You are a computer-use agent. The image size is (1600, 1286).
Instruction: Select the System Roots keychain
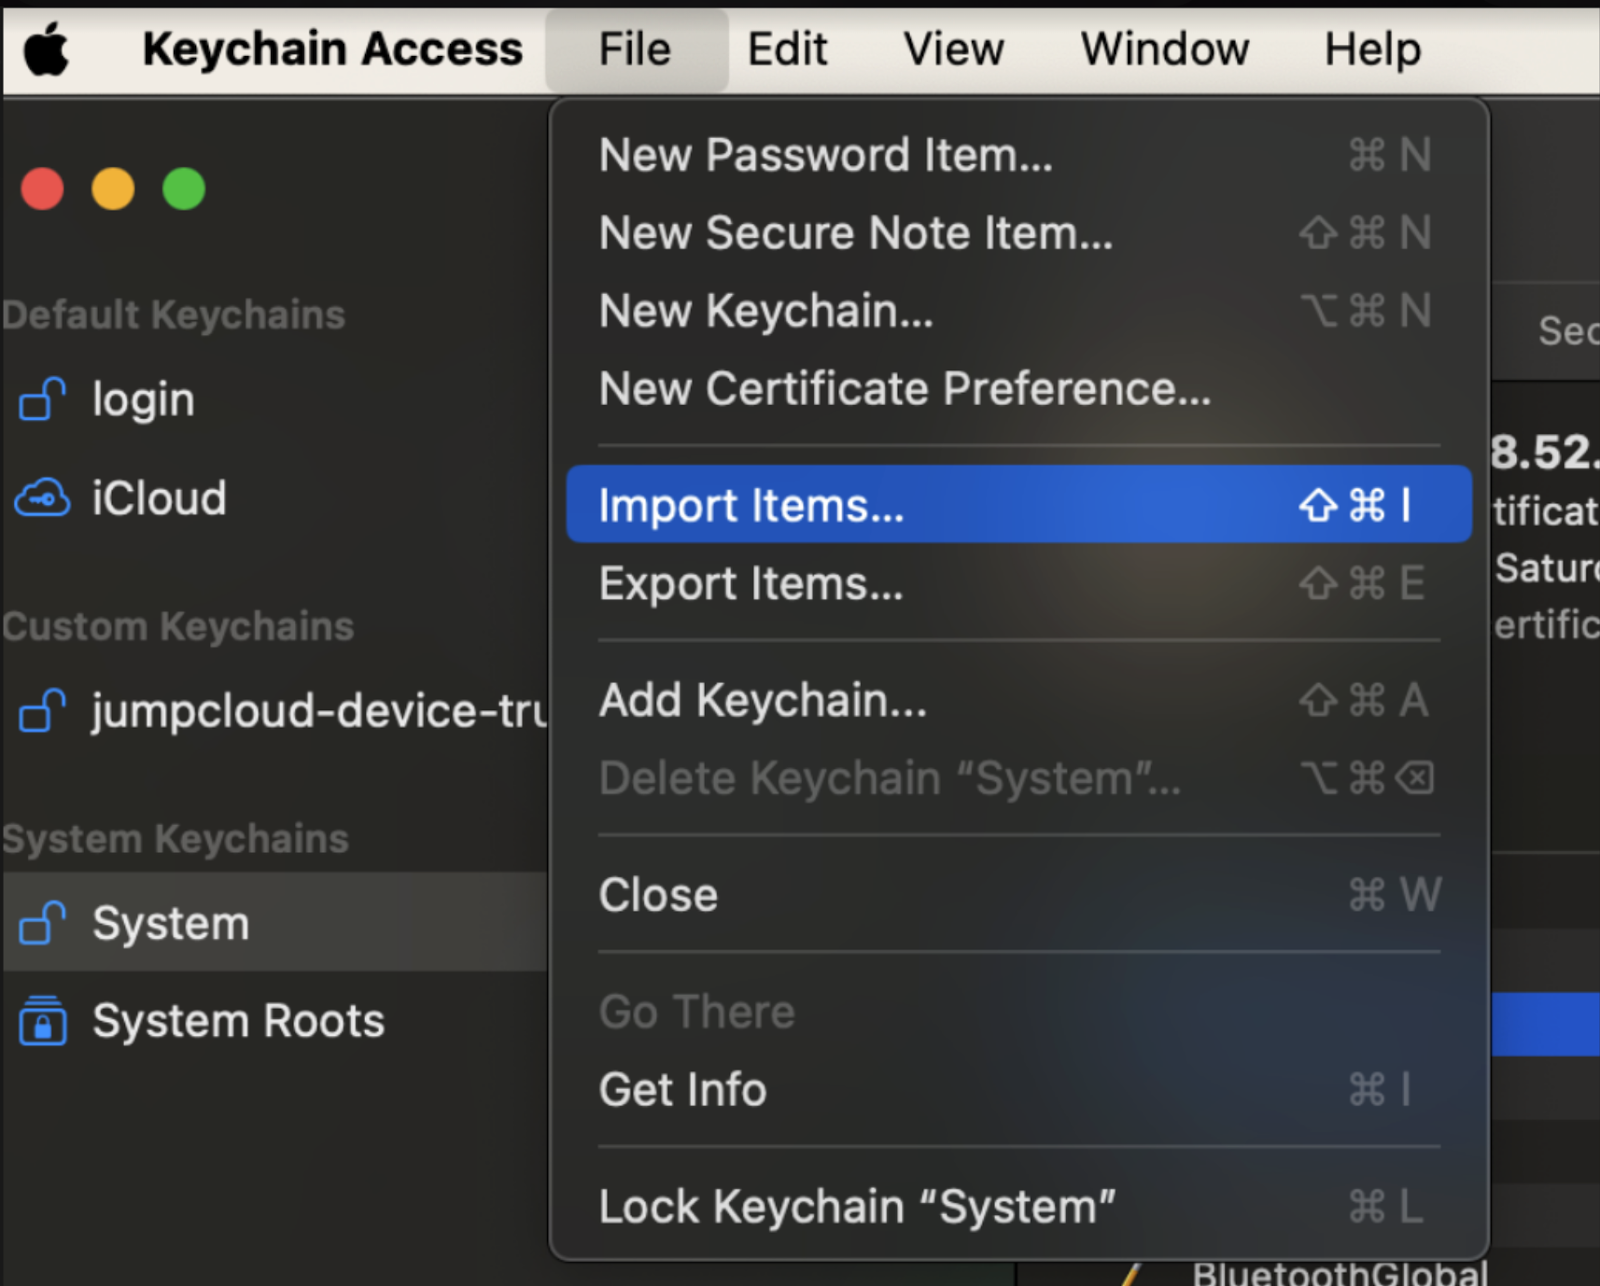point(275,1021)
